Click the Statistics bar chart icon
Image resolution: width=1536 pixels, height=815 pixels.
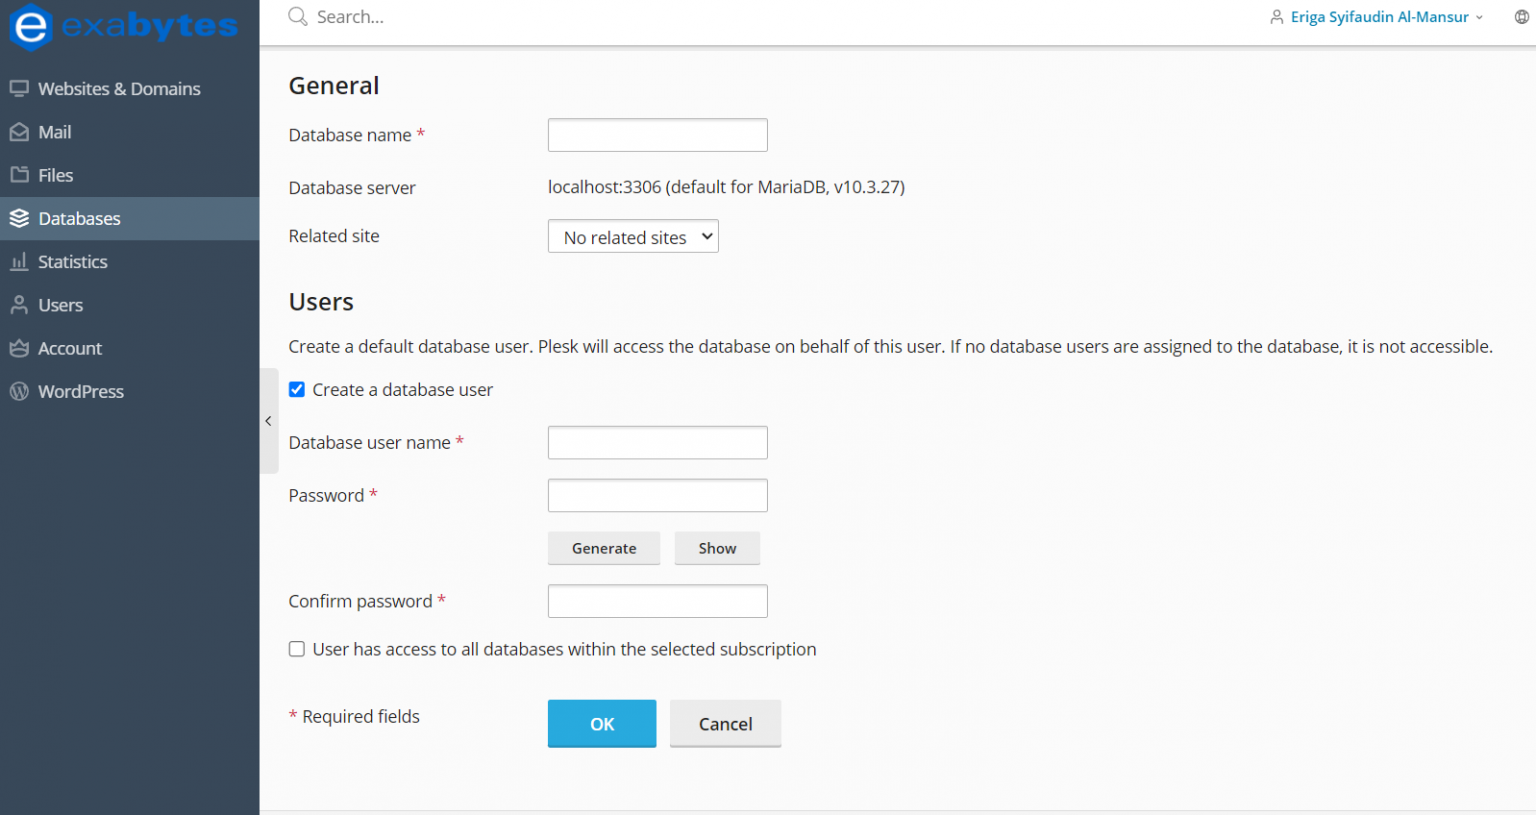pyautogui.click(x=19, y=262)
